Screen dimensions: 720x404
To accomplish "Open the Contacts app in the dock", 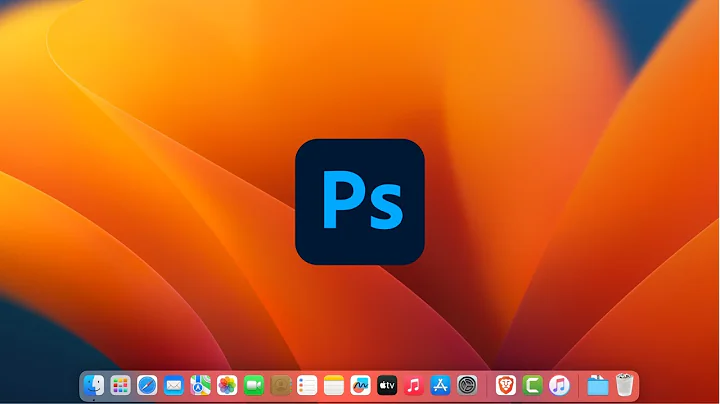I will pos(281,385).
